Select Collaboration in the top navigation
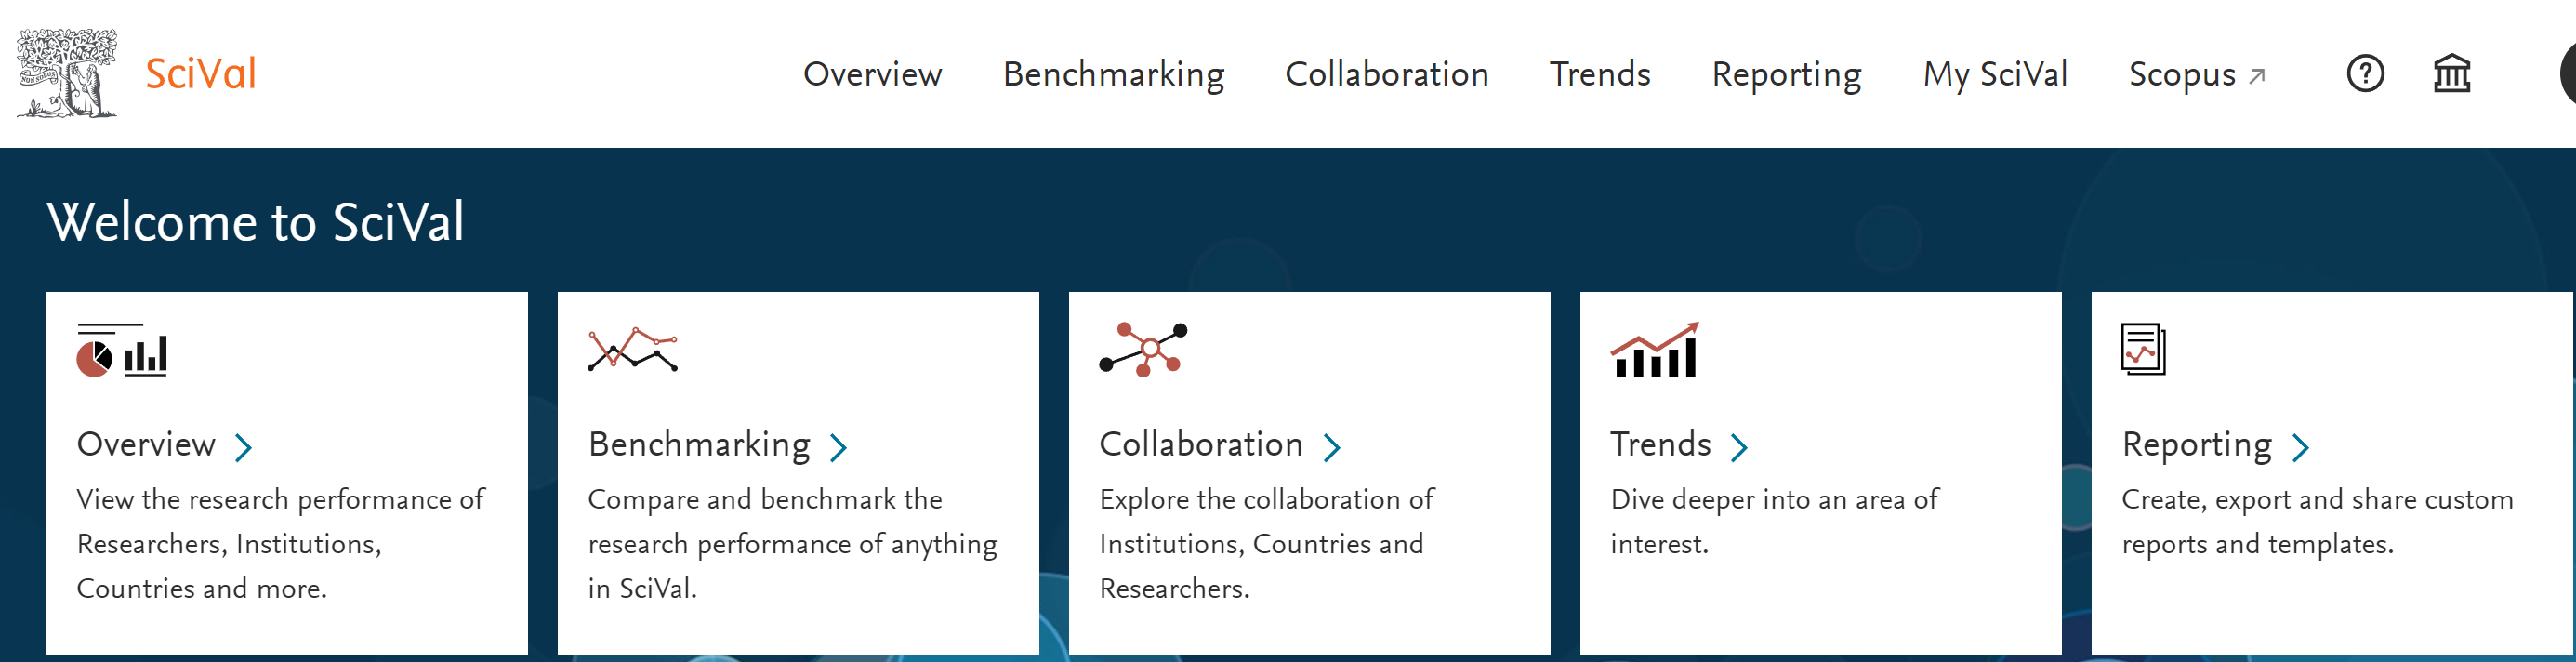 1386,74
